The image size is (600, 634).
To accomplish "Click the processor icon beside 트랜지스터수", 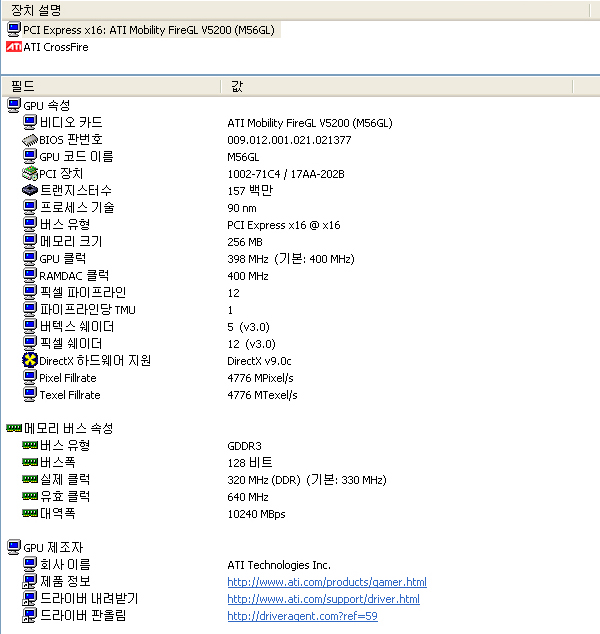I will tap(30, 190).
